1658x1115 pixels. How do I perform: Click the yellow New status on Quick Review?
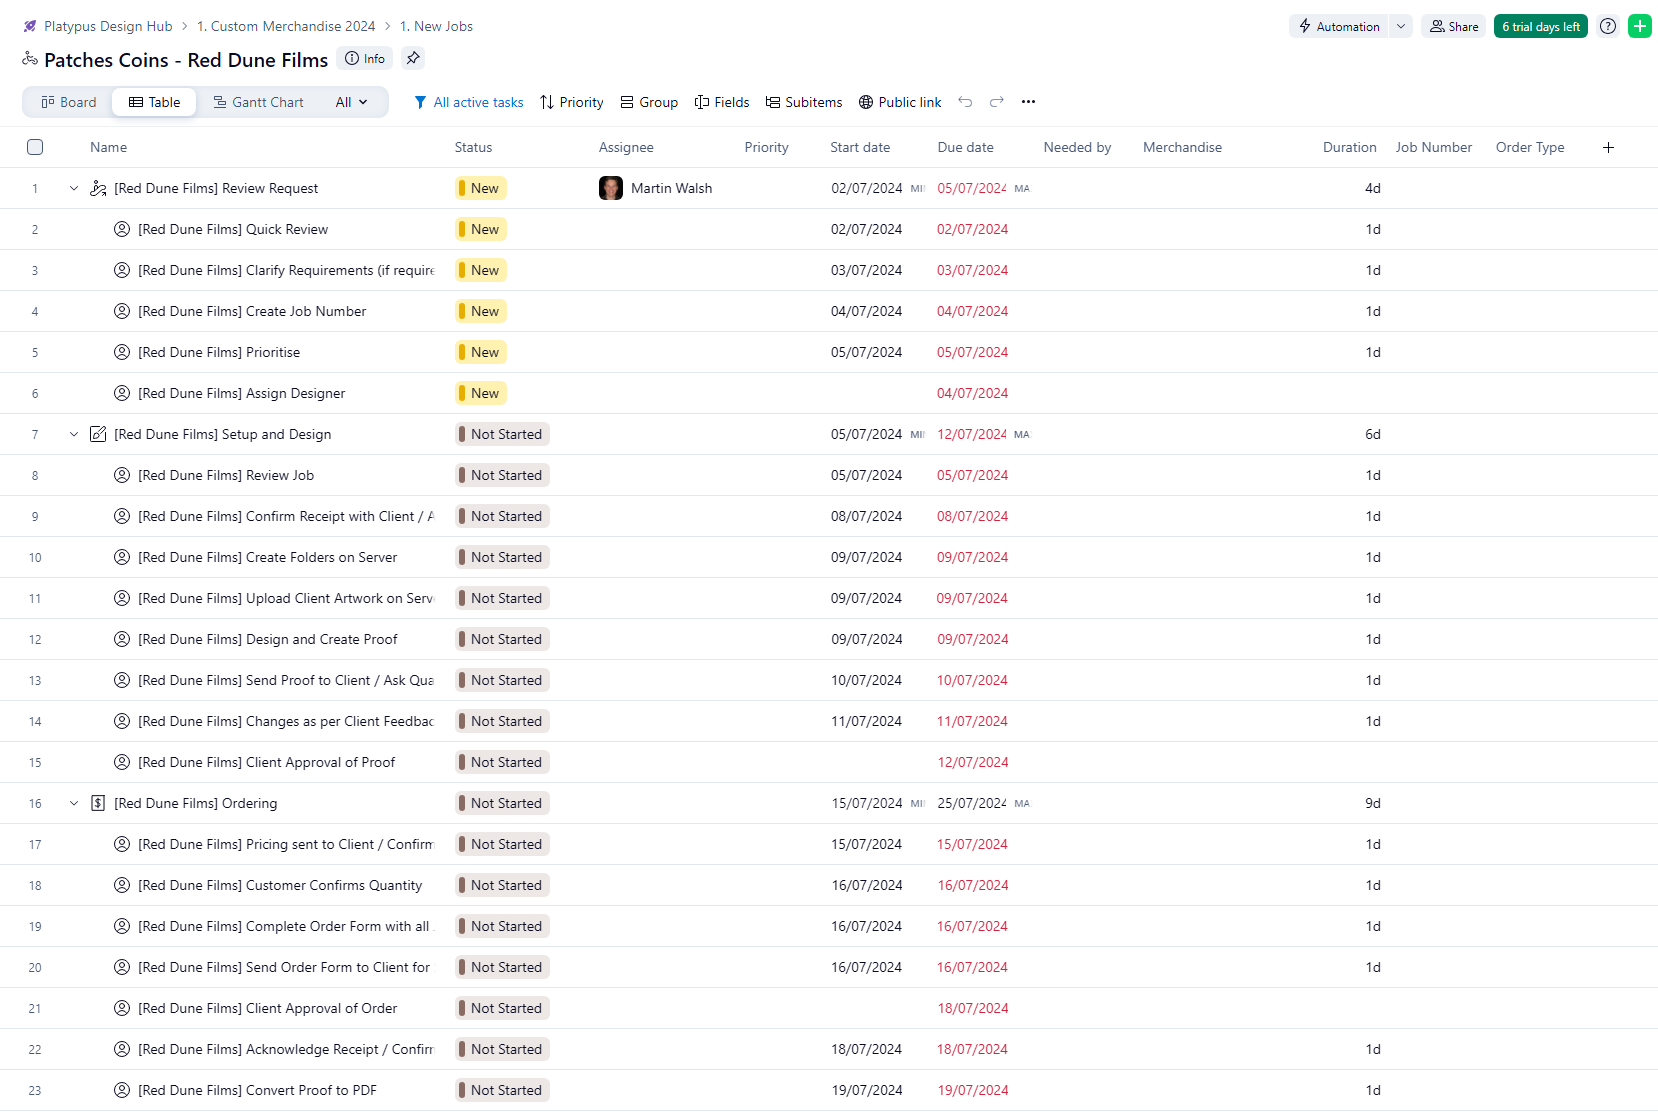coord(481,230)
